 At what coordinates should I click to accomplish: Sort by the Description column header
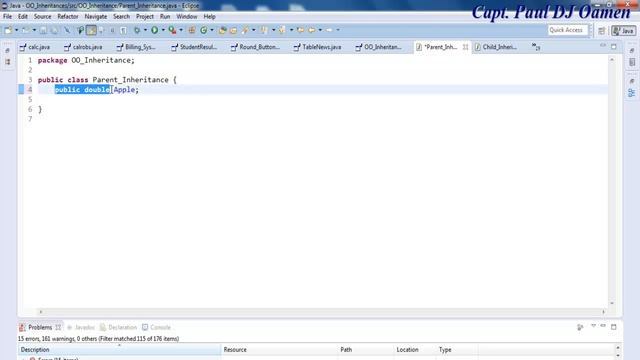119,350
